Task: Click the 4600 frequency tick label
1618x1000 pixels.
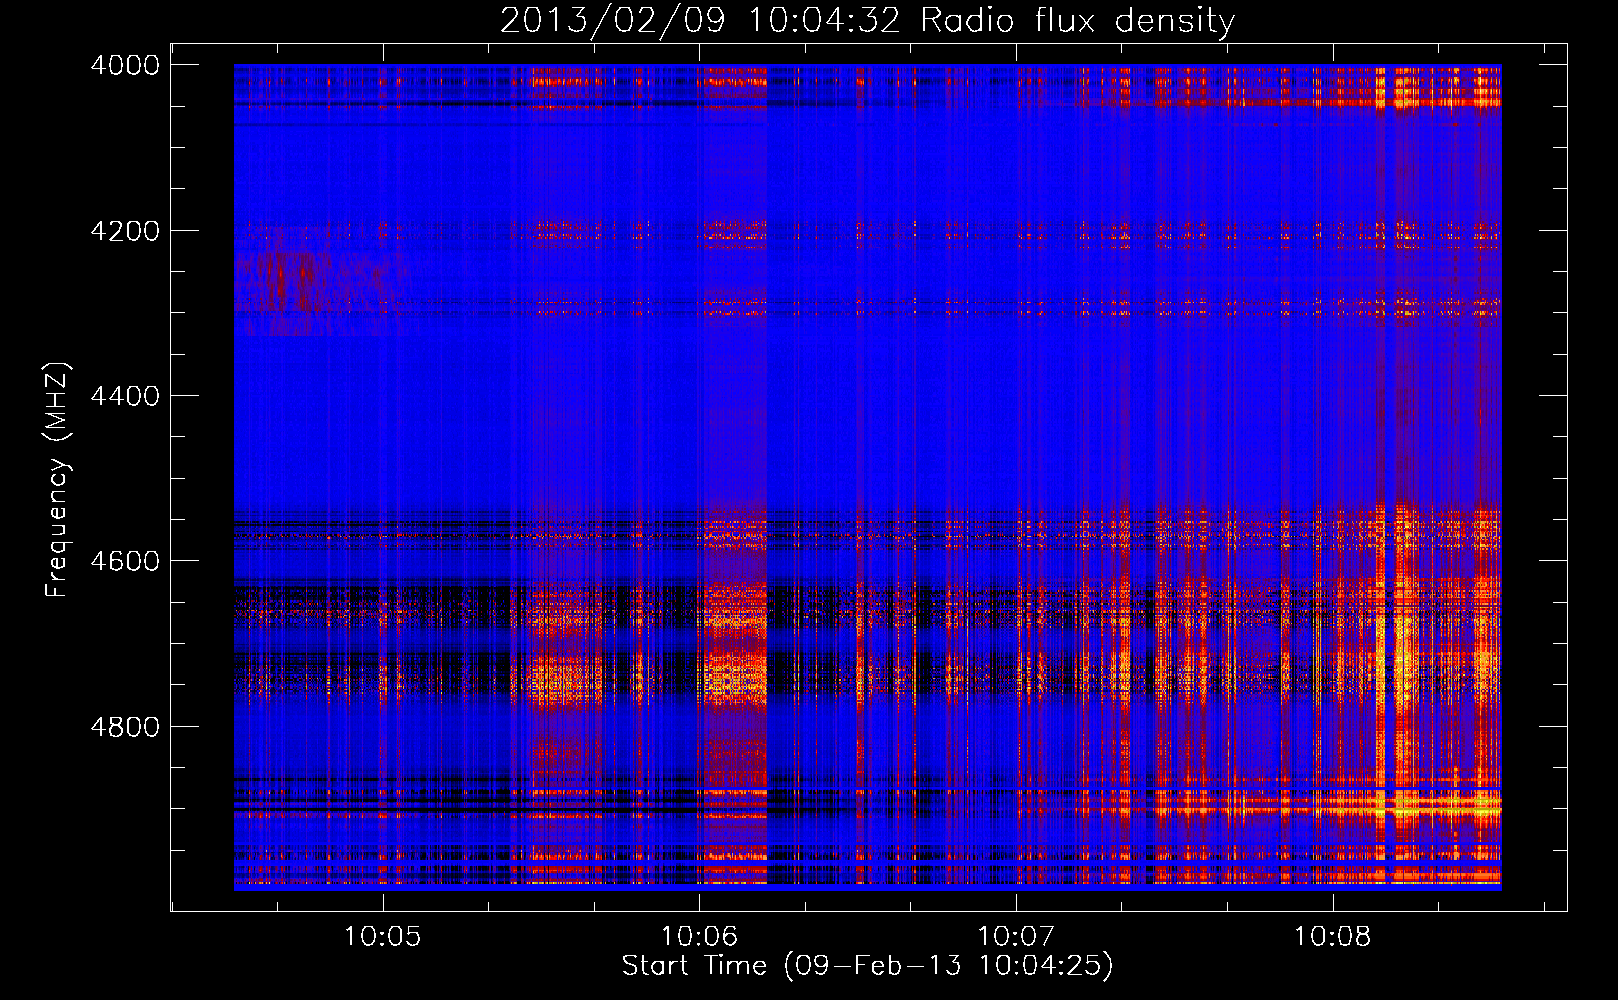Action: 125,561
